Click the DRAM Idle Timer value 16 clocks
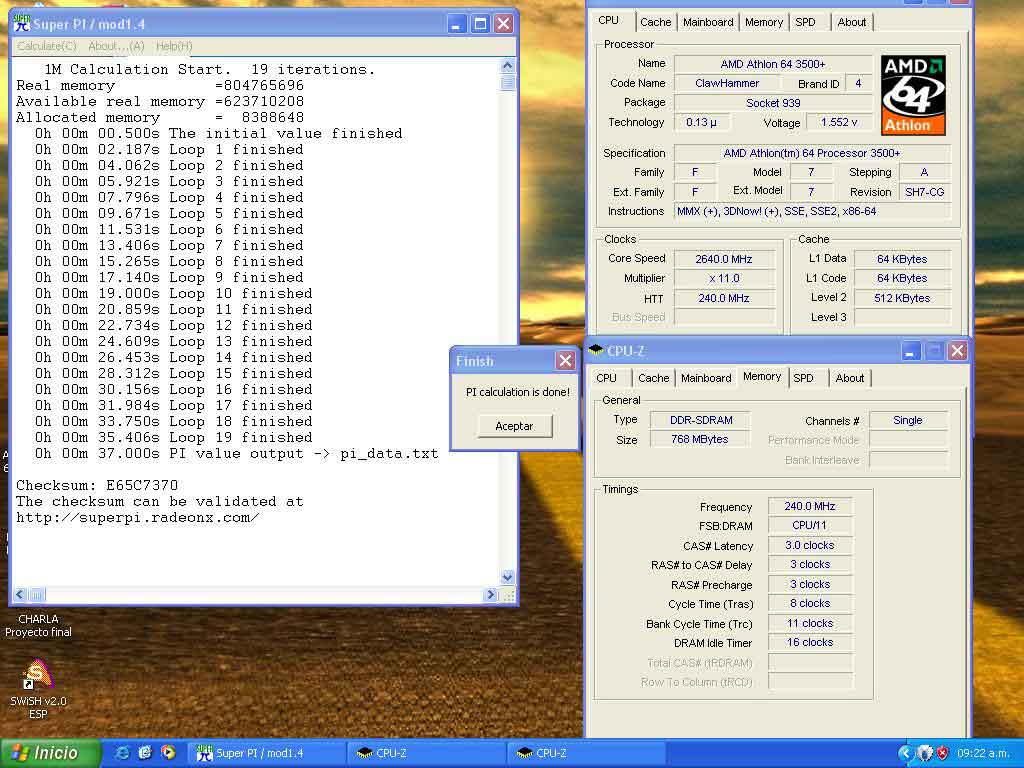This screenshot has height=768, width=1024. click(810, 643)
